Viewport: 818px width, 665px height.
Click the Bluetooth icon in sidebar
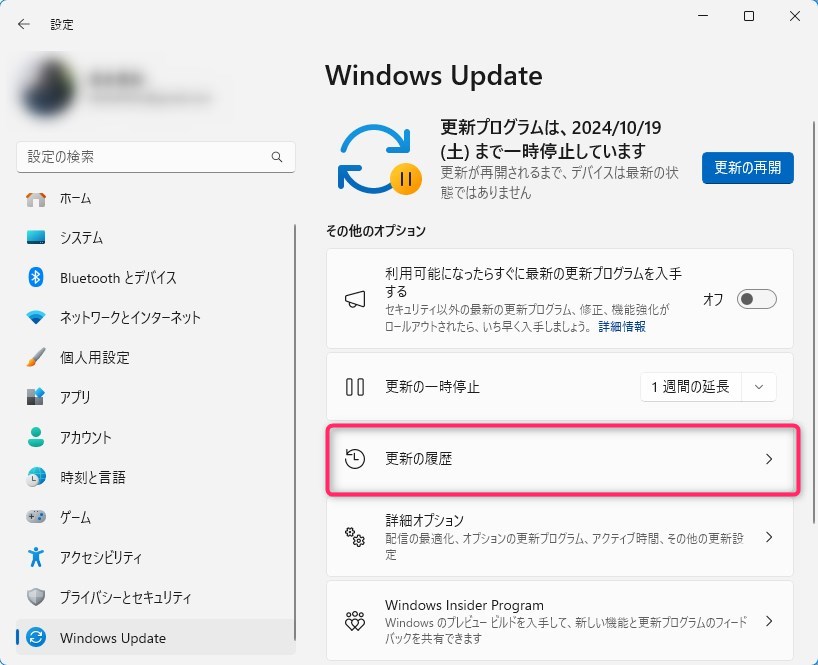[36, 278]
